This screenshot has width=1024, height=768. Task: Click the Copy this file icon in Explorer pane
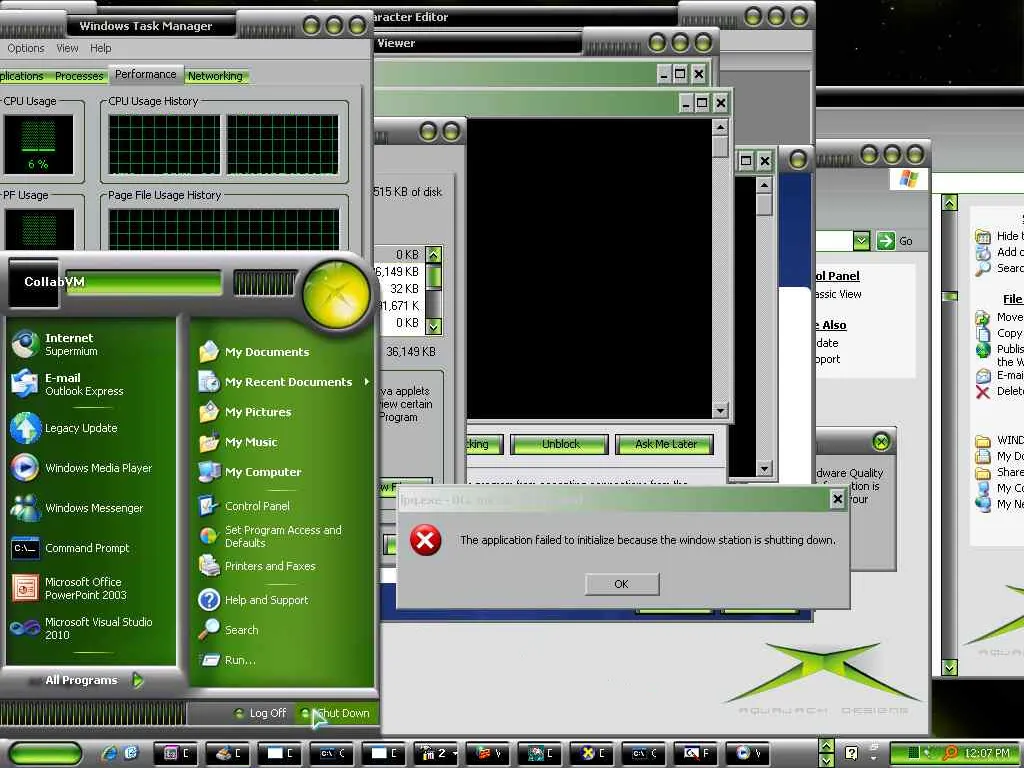[x=983, y=334]
